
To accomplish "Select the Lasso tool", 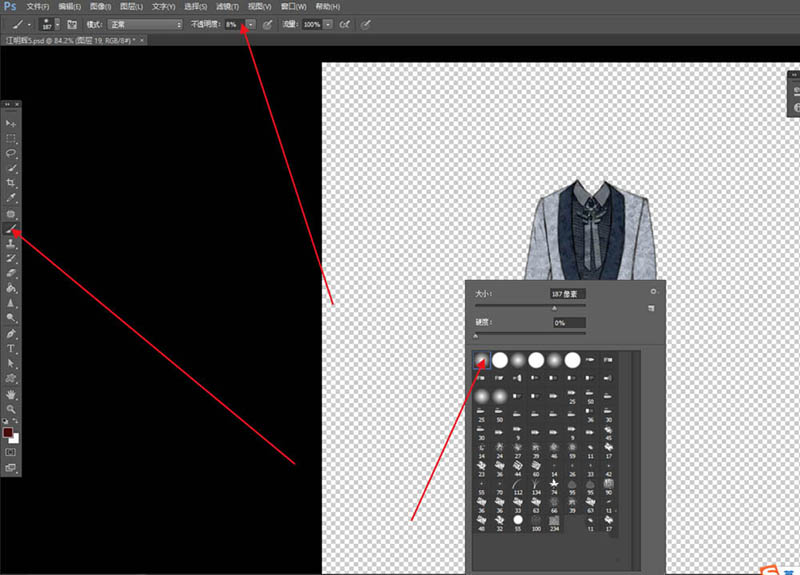I will pyautogui.click(x=12, y=154).
